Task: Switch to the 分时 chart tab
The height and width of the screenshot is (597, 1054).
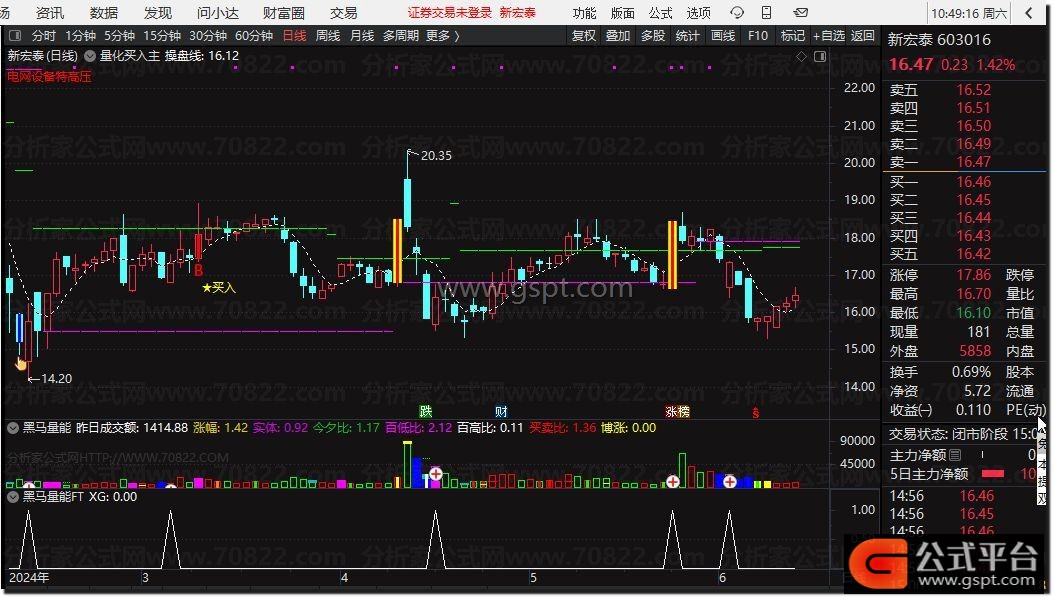Action: 44,36
